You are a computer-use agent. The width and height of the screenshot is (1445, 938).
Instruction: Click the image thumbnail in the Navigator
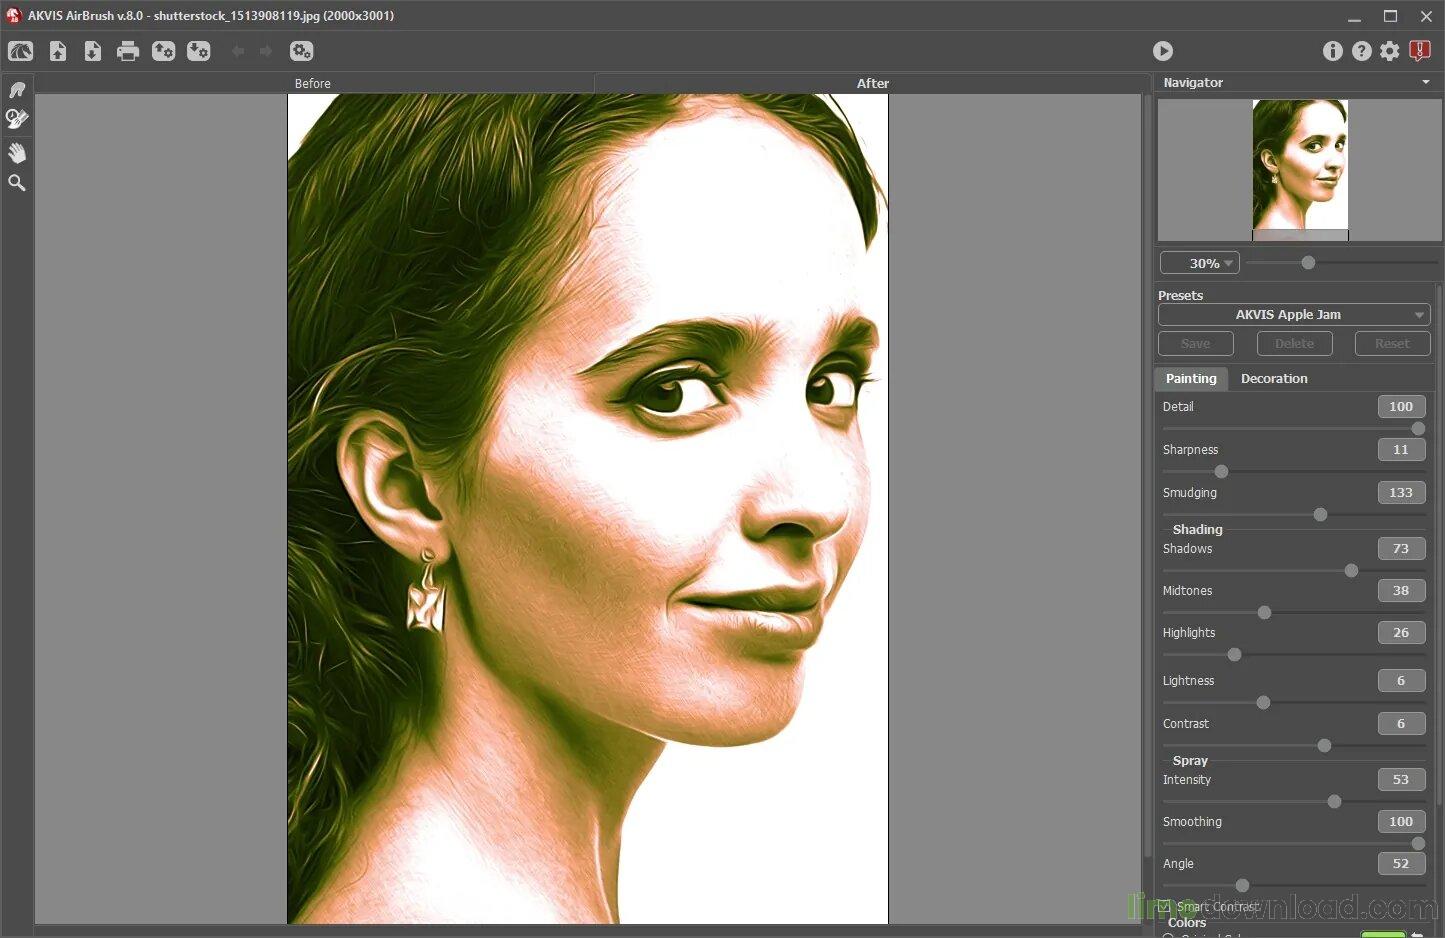pyautogui.click(x=1300, y=165)
